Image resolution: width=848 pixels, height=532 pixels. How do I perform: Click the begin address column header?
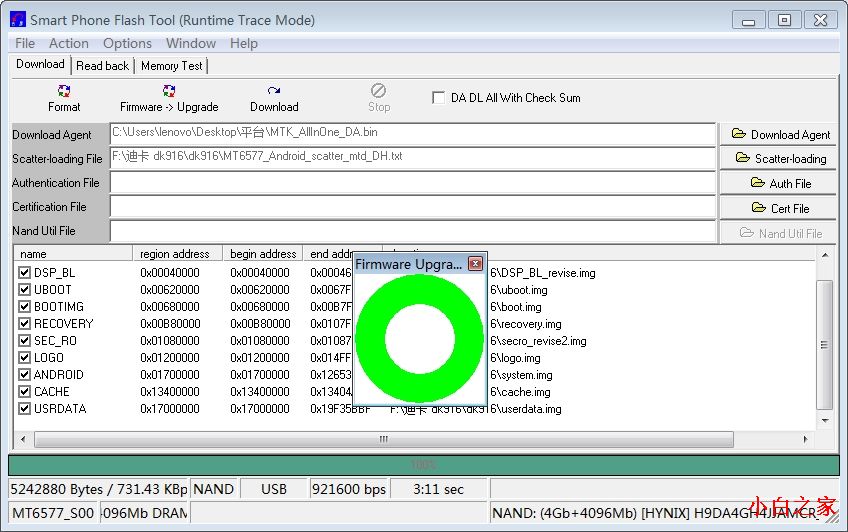coord(263,254)
